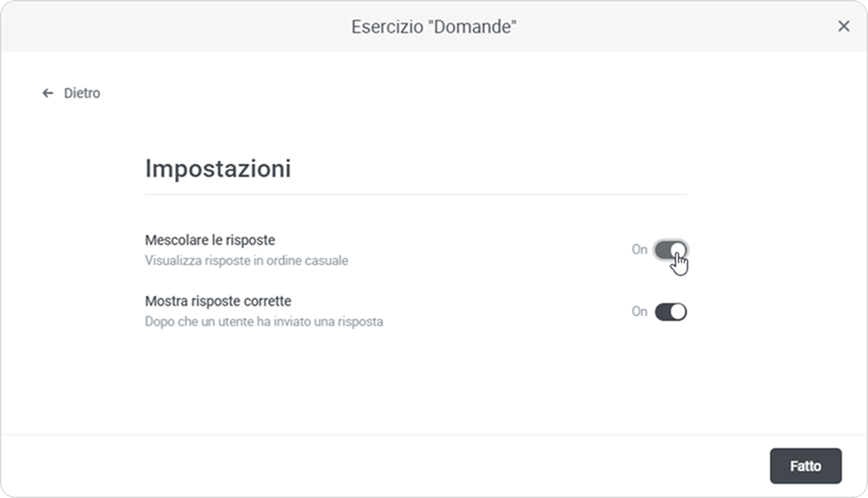868x498 pixels.
Task: Click the On label beside Mostra toggle
Action: point(639,312)
